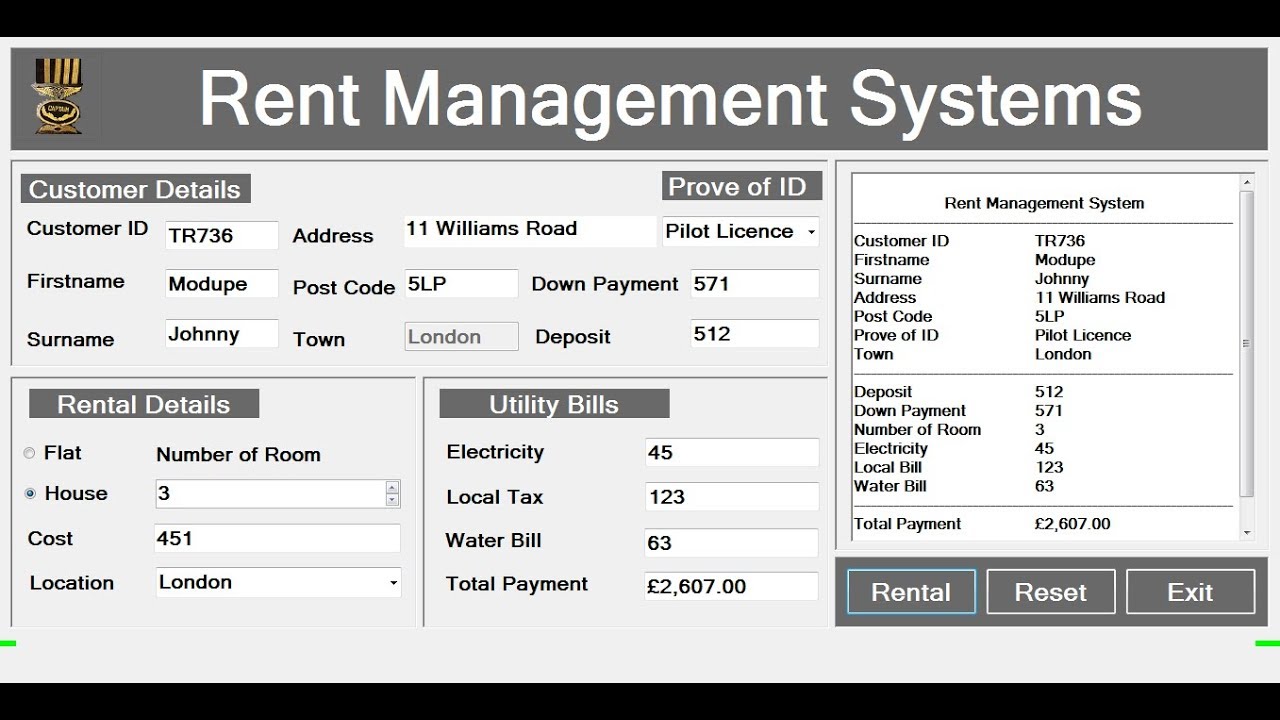The width and height of the screenshot is (1280, 720).
Task: Click TR736 in the receipt
Action: tap(1060, 241)
